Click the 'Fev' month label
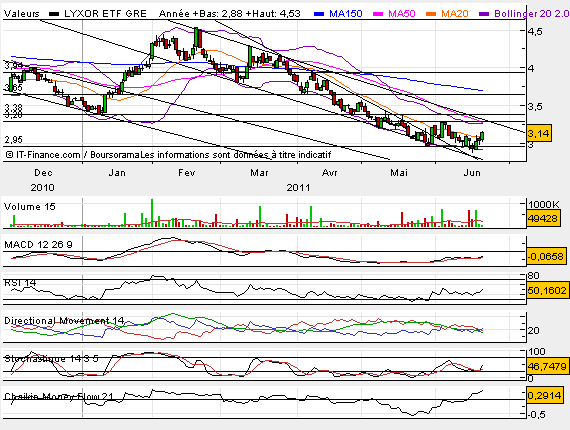Viewport: 570px width, 430px height. click(186, 173)
